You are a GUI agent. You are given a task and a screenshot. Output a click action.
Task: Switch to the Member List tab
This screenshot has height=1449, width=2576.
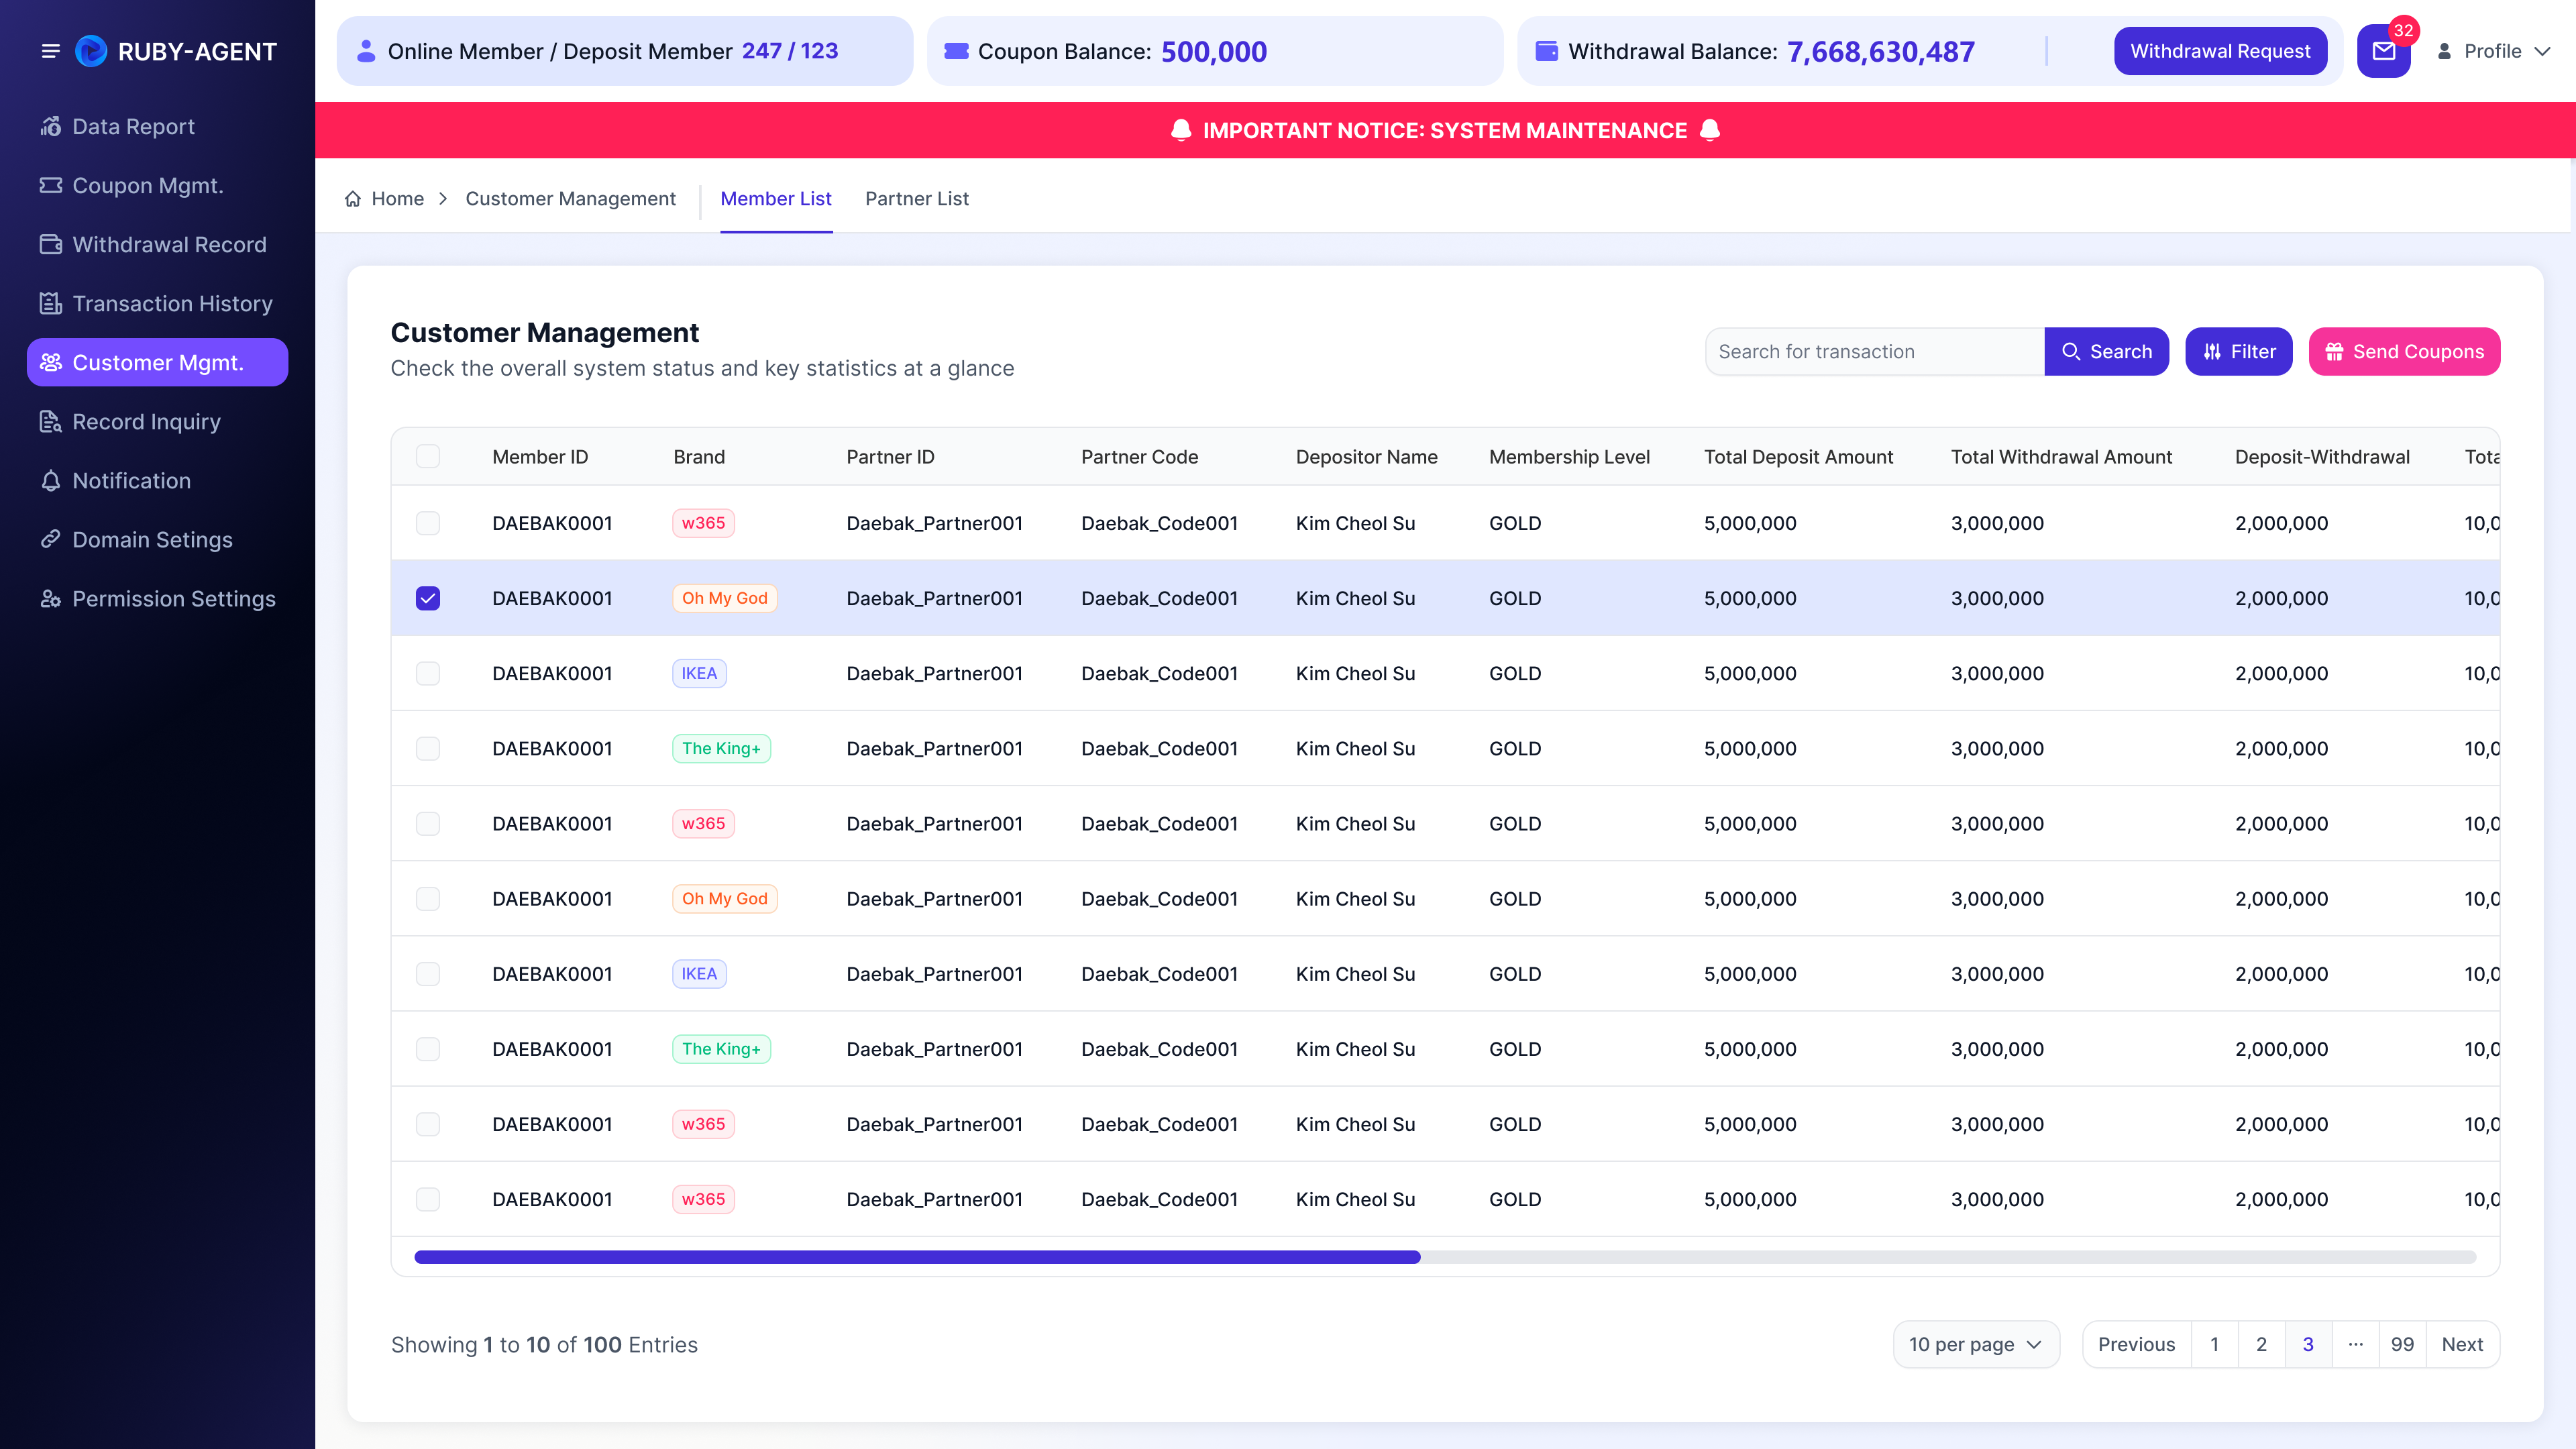coord(776,199)
